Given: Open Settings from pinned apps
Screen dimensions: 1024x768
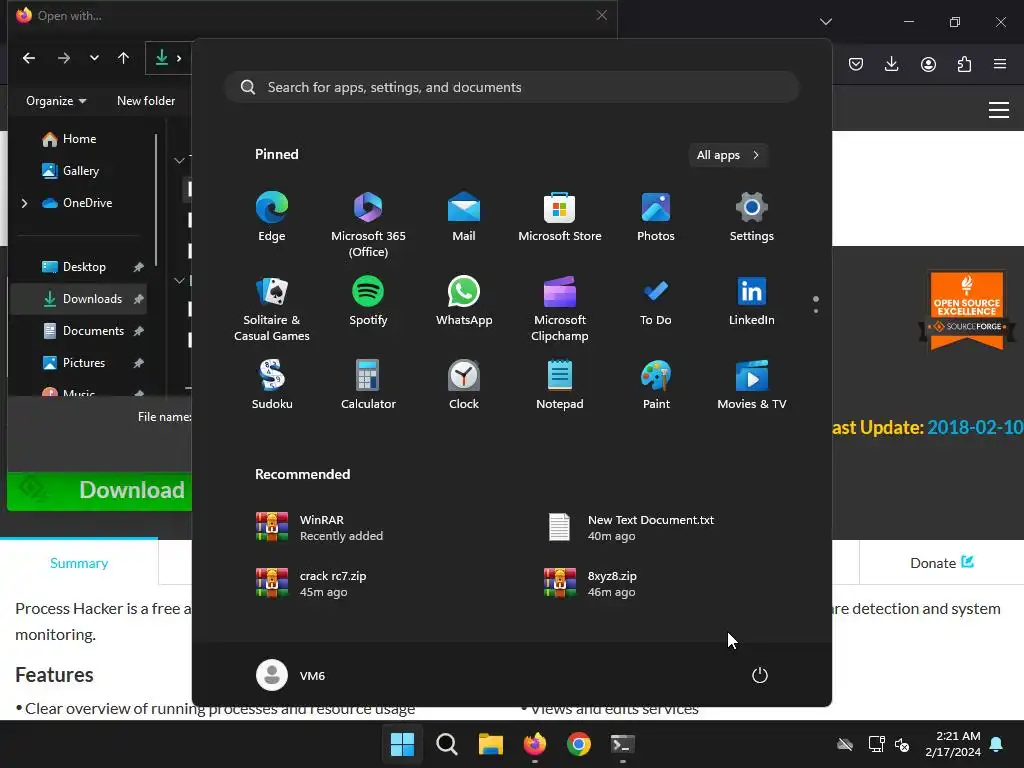Looking at the screenshot, I should coord(752,217).
